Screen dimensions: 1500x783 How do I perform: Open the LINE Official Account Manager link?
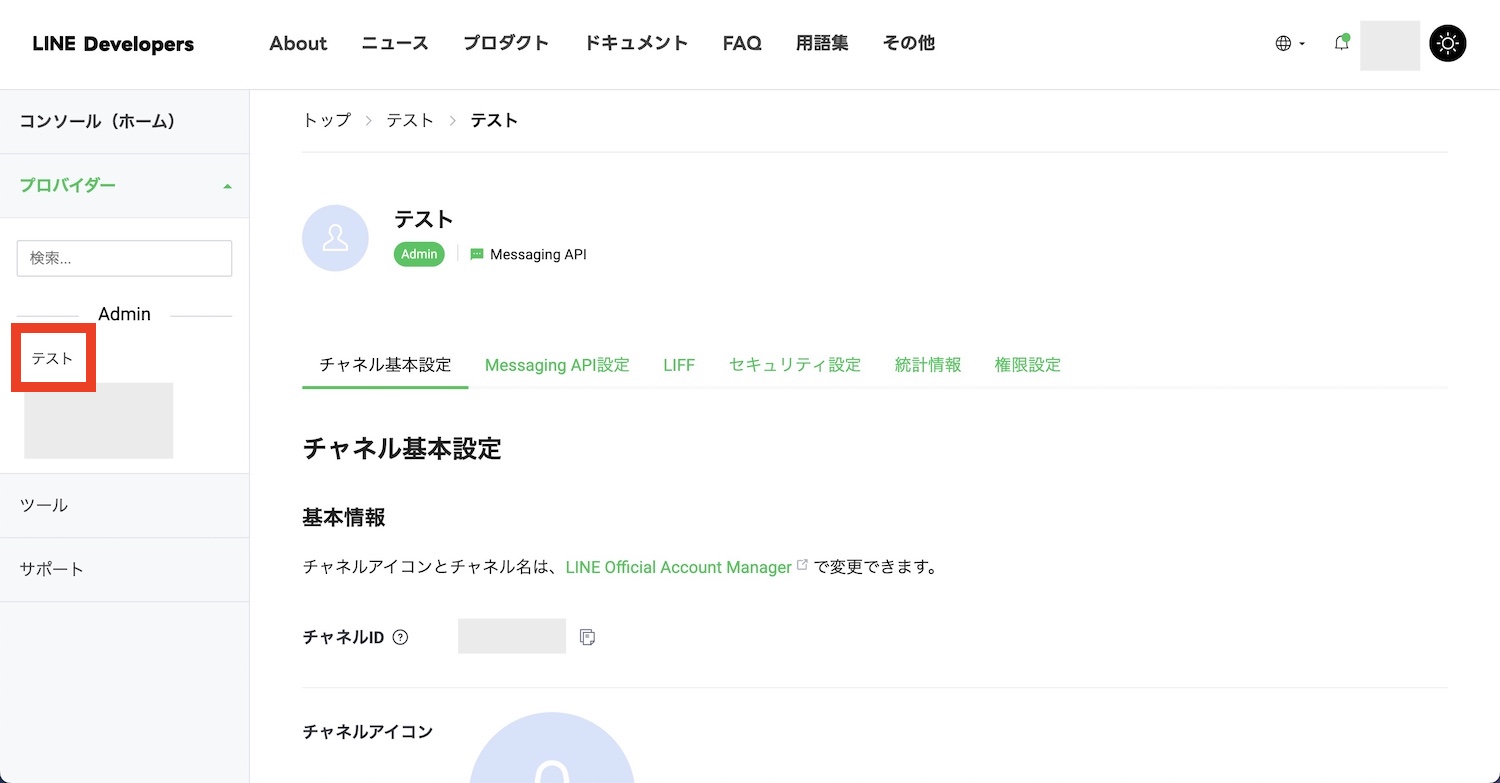pyautogui.click(x=679, y=567)
